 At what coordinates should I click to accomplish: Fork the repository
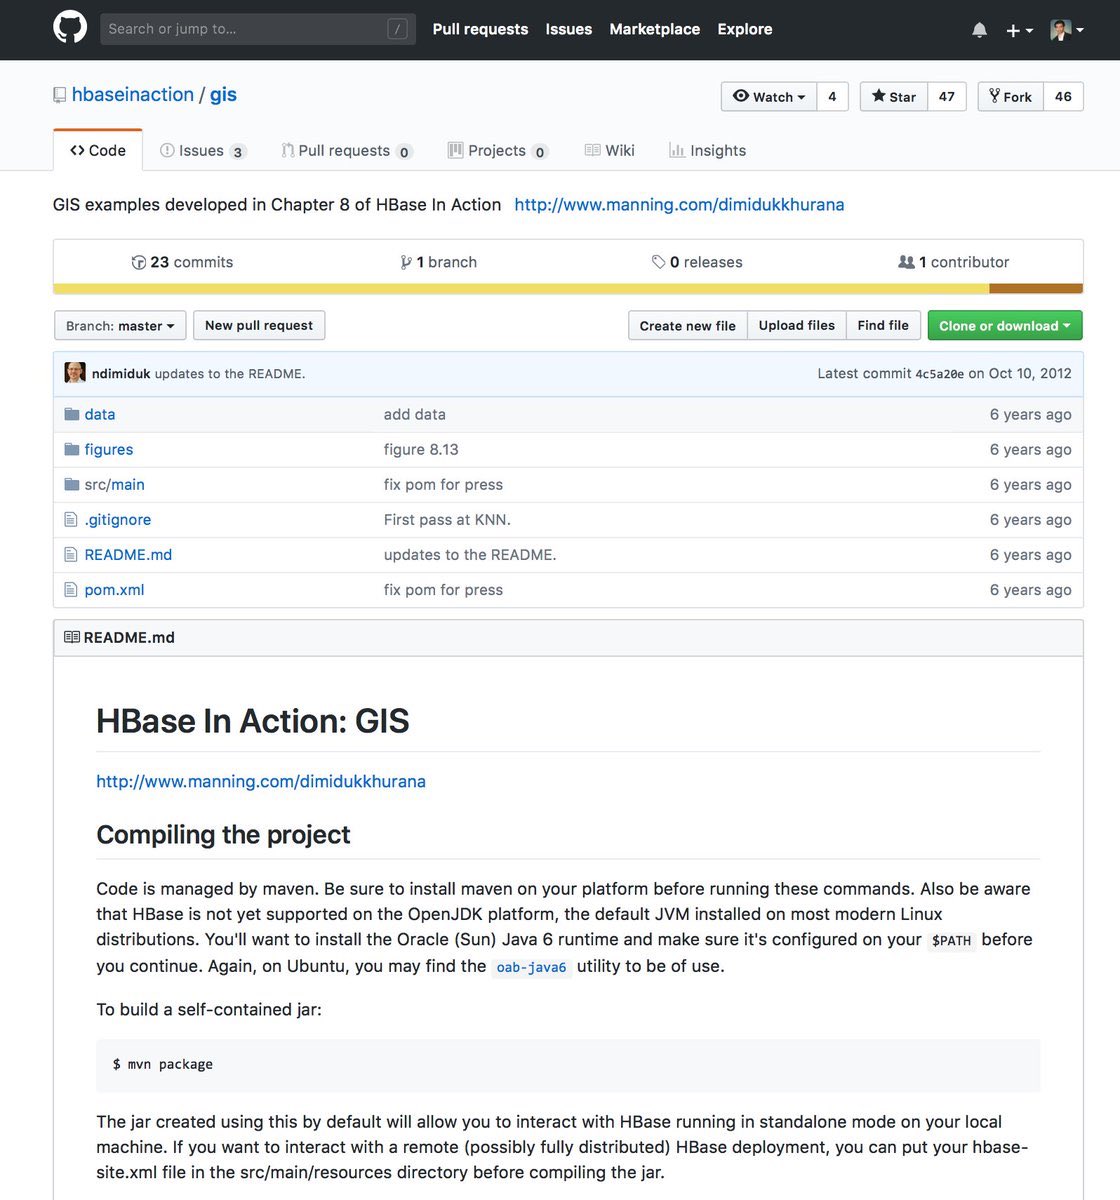click(x=1011, y=96)
